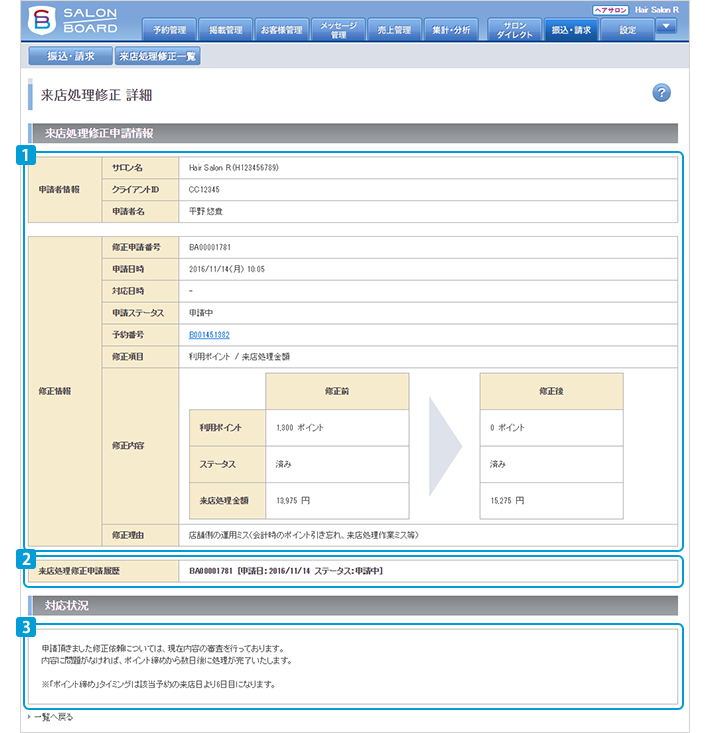Go to the お客様管理 tab
Viewport: 710px width, 733px height.
[281, 30]
